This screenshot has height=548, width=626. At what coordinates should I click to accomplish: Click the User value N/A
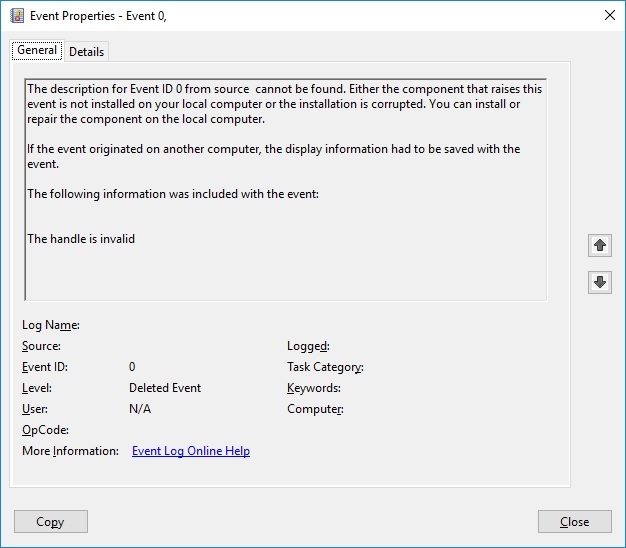140,409
